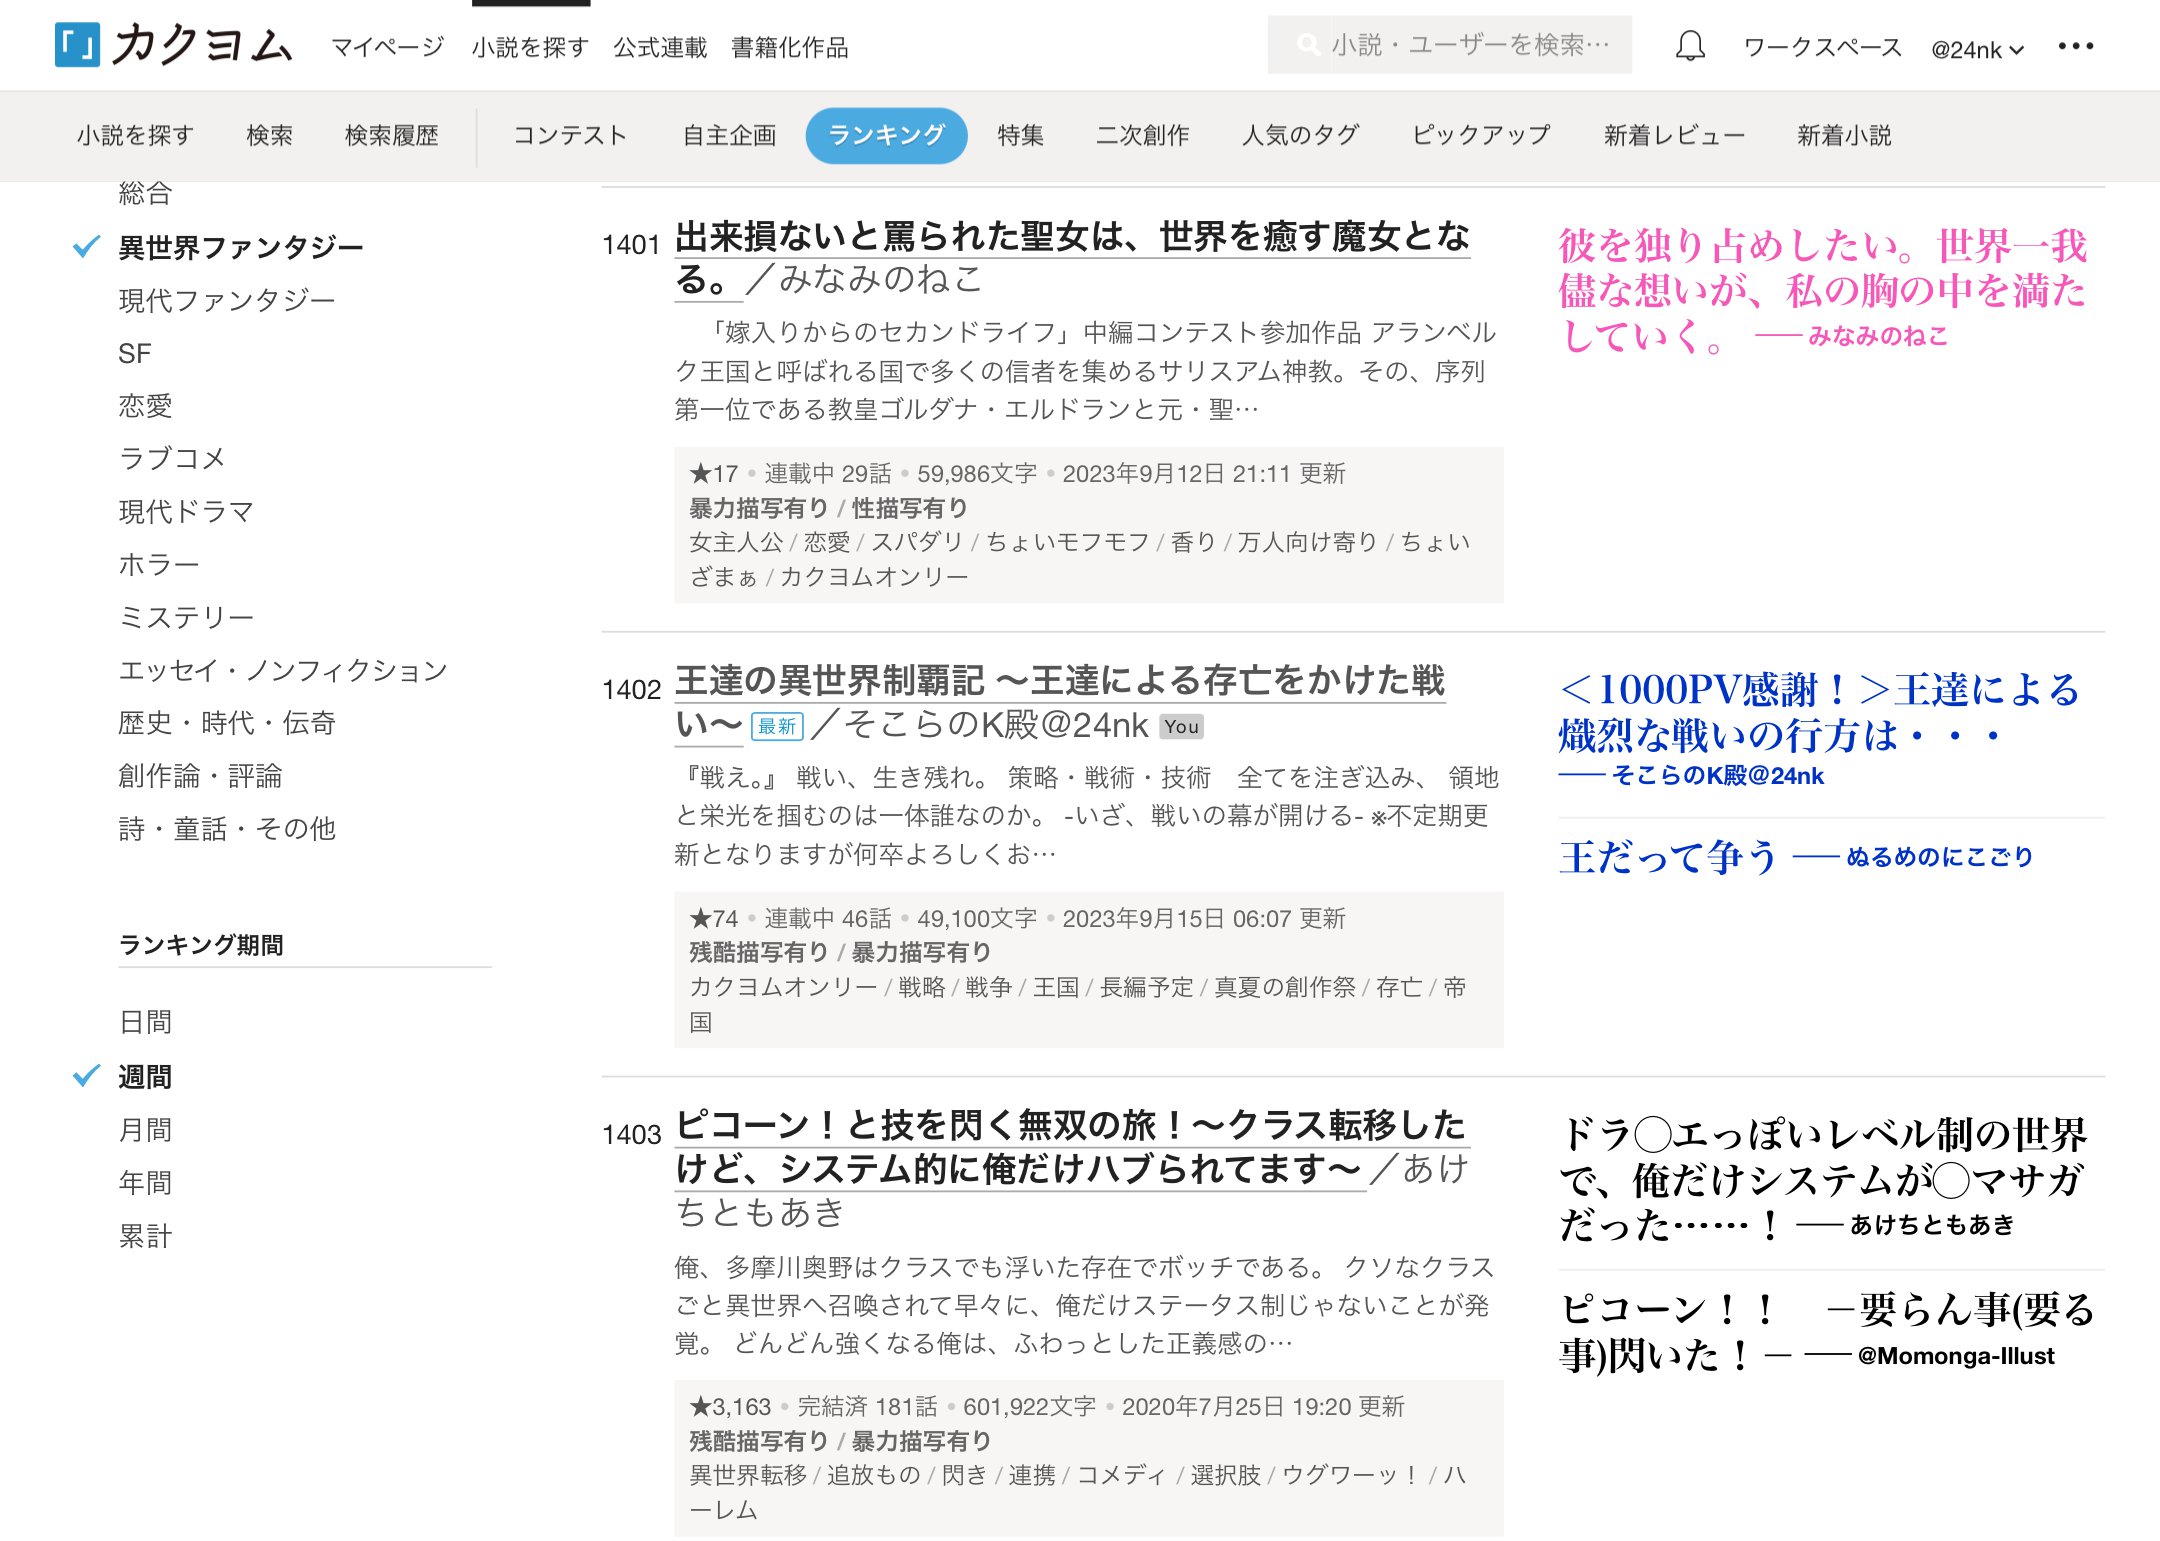This screenshot has height=1541, width=2160.
Task: Open the novel titled 出来損ないと罵られた聖女は
Action: point(1071,237)
